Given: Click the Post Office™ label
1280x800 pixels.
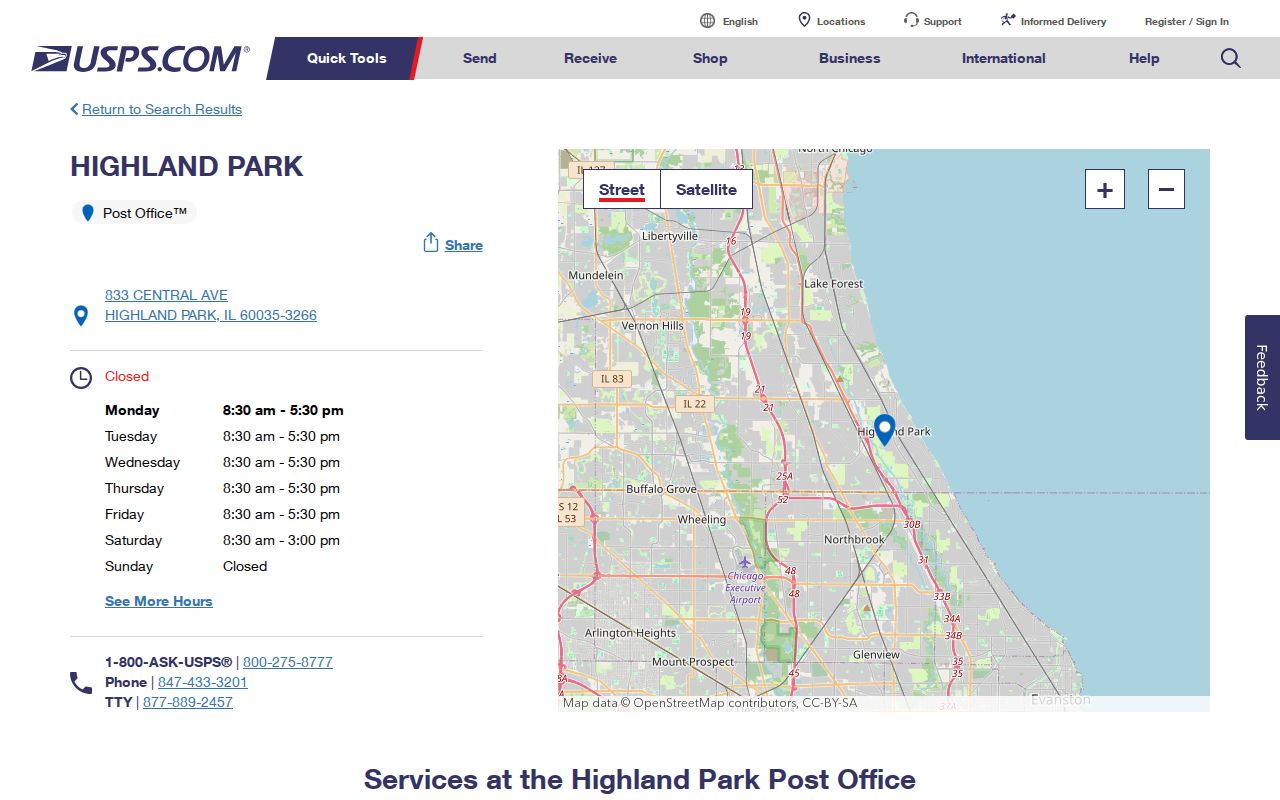Looking at the screenshot, I should click(x=145, y=213).
